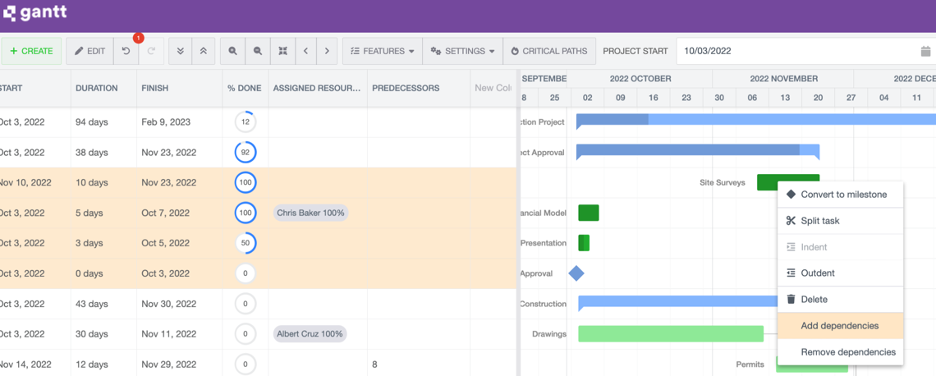Screen dimensions: 936x376
Task: Open the Settings dropdown
Action: [x=463, y=51]
